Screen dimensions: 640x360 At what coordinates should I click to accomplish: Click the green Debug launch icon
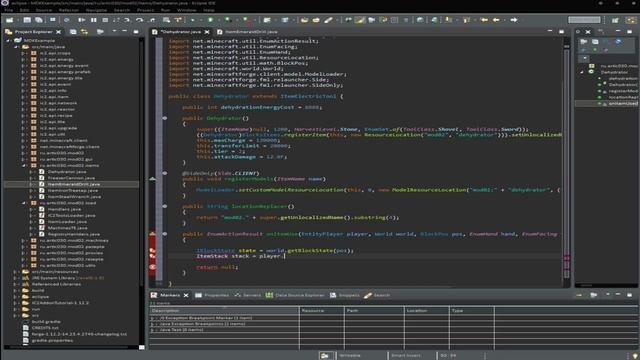click(193, 20)
